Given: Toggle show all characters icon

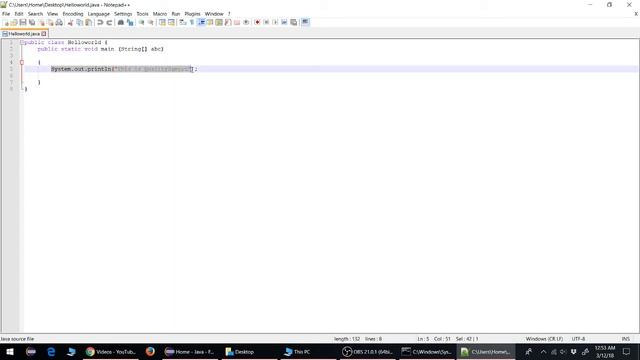Looking at the screenshot, I should pos(192,22).
